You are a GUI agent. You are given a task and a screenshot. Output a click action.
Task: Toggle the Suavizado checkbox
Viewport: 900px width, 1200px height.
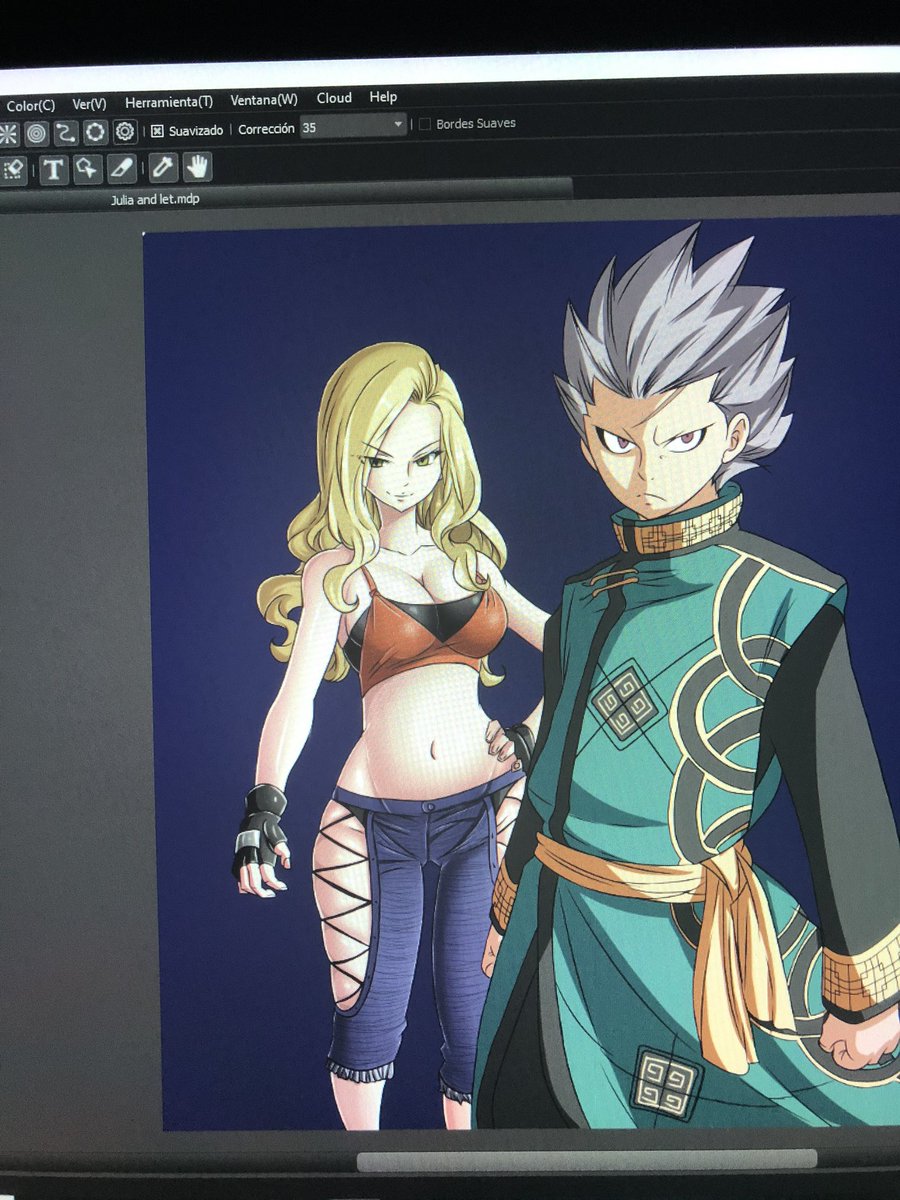(x=157, y=130)
